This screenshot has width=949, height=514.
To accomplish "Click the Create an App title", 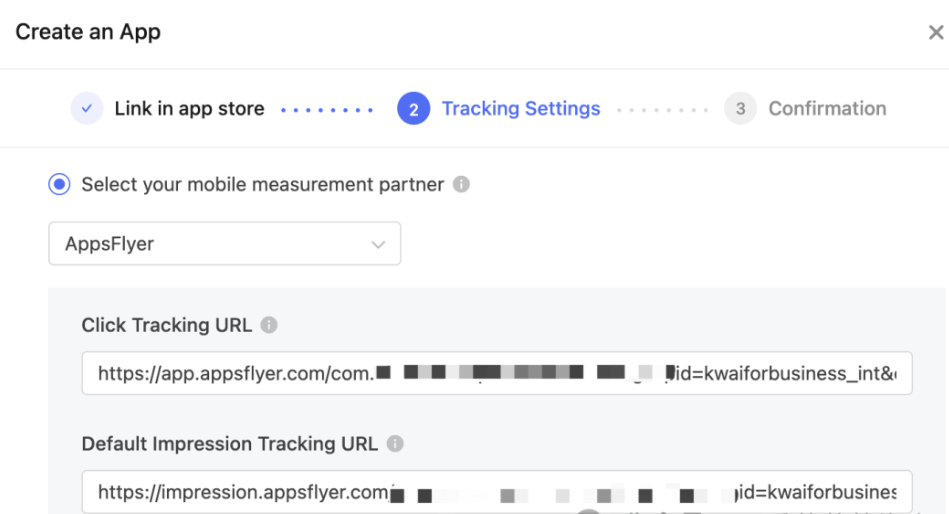I will [88, 31].
